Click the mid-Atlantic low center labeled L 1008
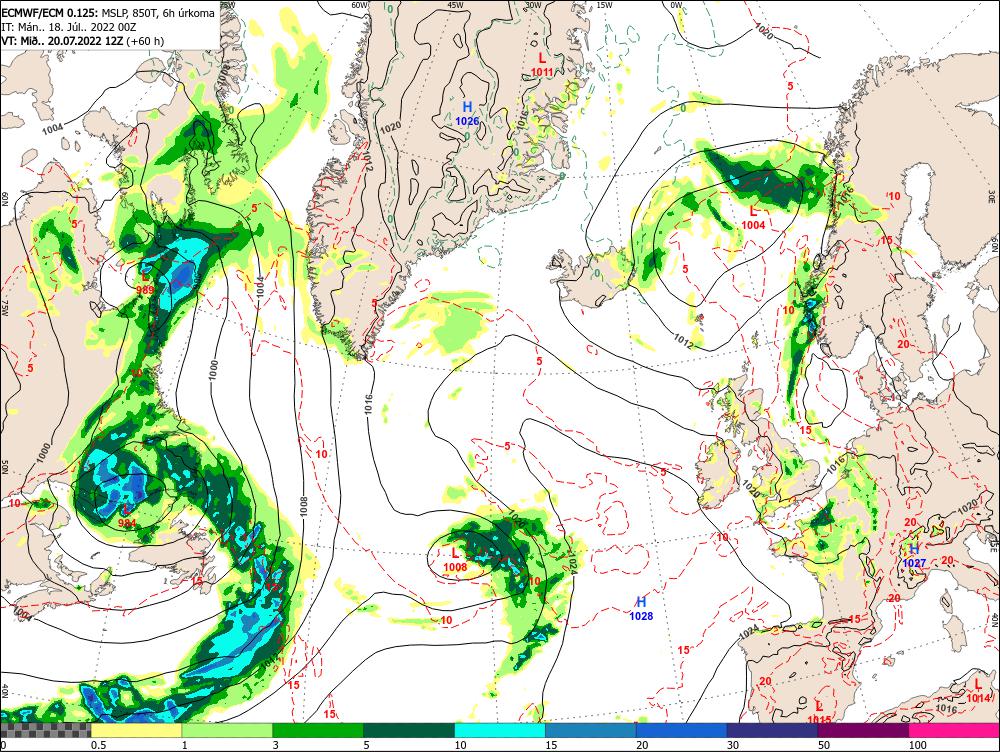 click(x=455, y=559)
